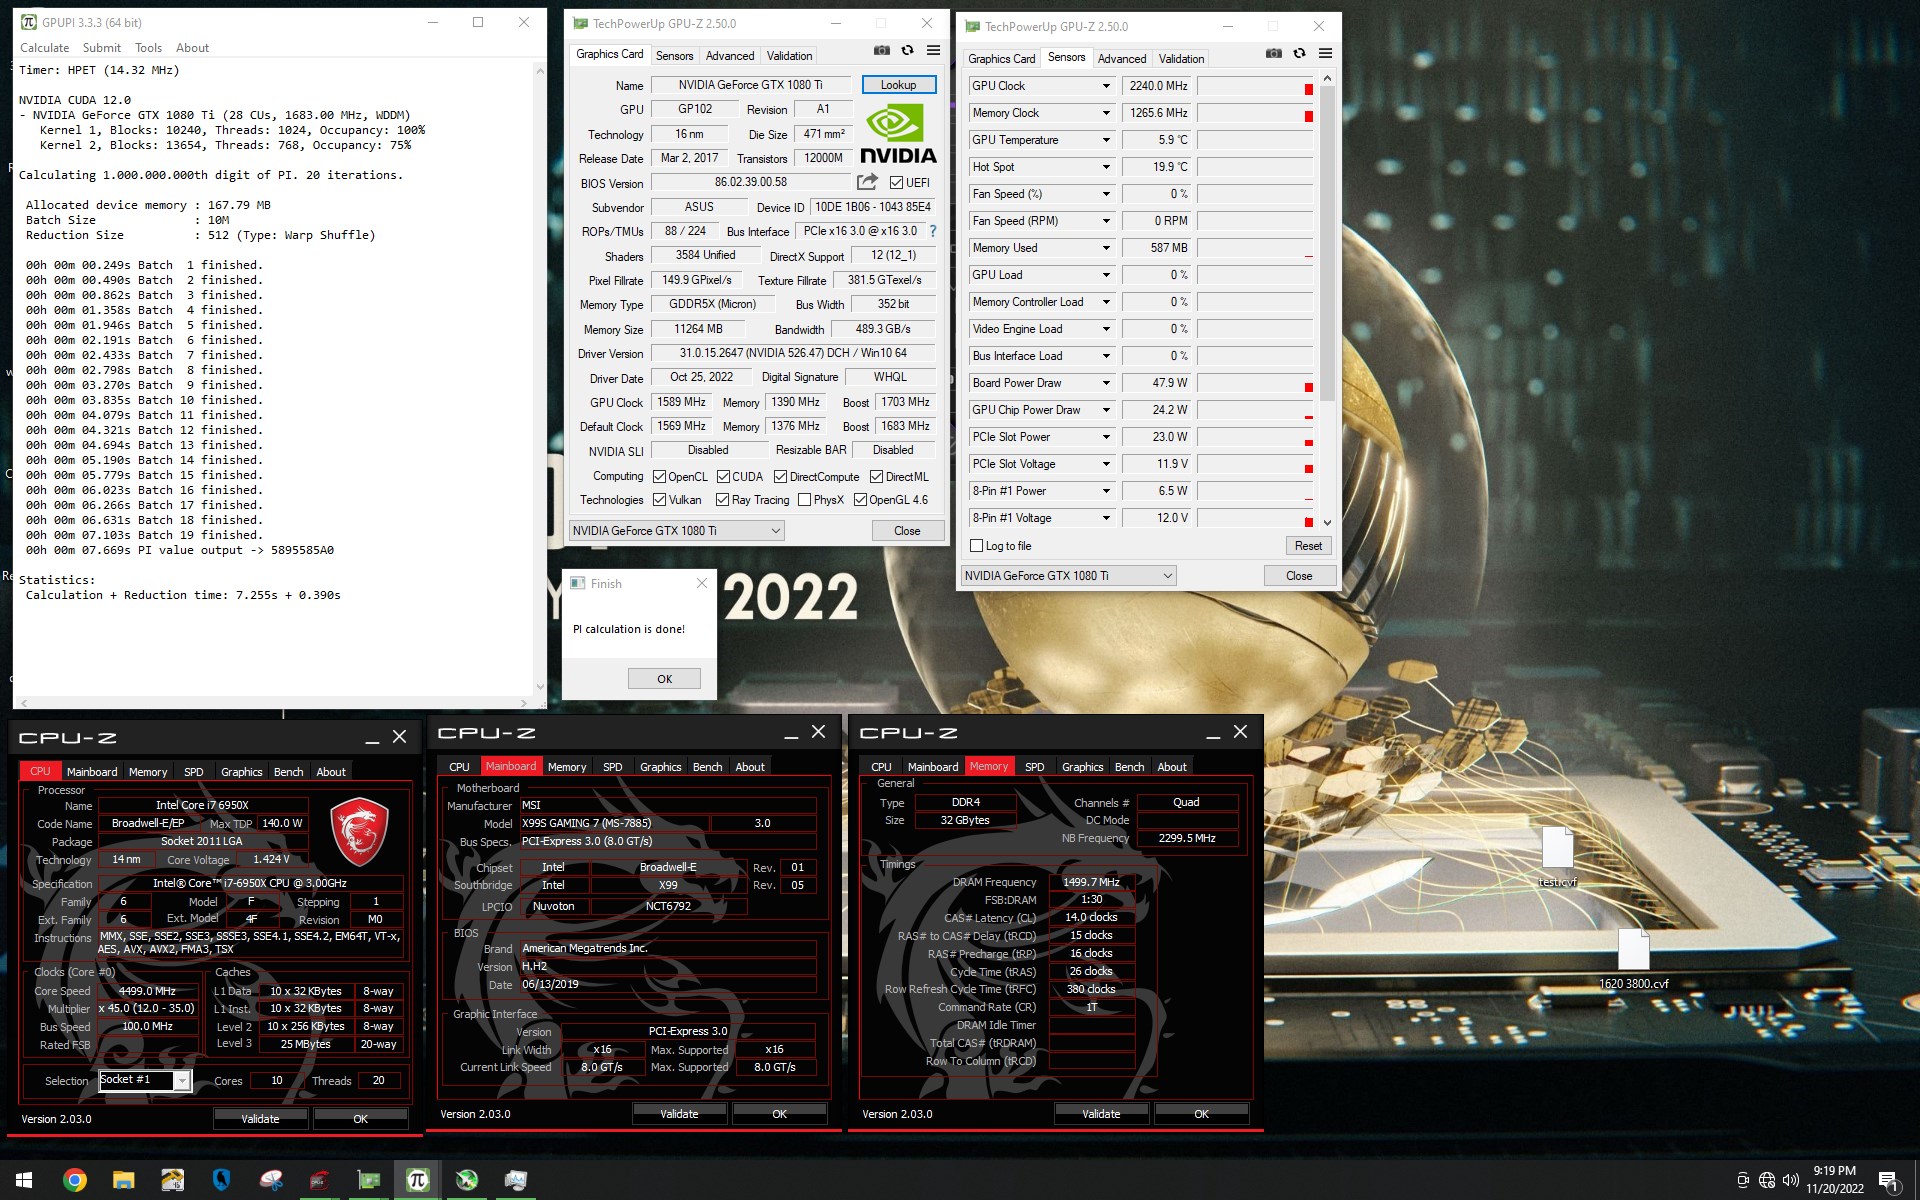1920x1200 pixels.
Task: Expand the Memory Clock sensor dropdown
Action: pyautogui.click(x=1106, y=113)
